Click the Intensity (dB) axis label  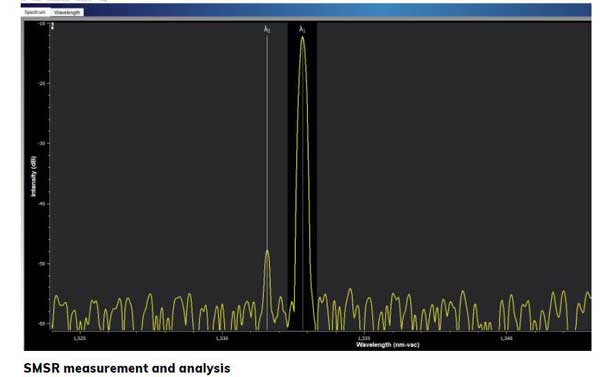tap(34, 176)
